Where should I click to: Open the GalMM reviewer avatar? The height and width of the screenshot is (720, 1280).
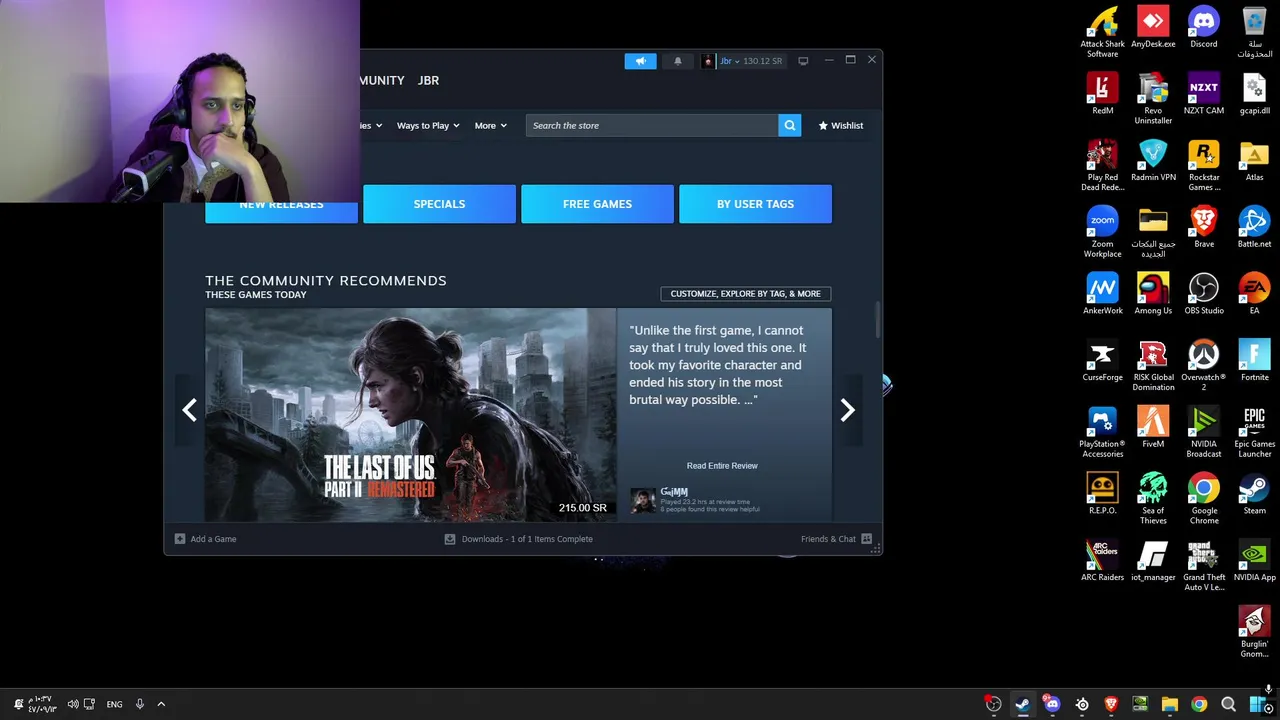click(x=643, y=500)
